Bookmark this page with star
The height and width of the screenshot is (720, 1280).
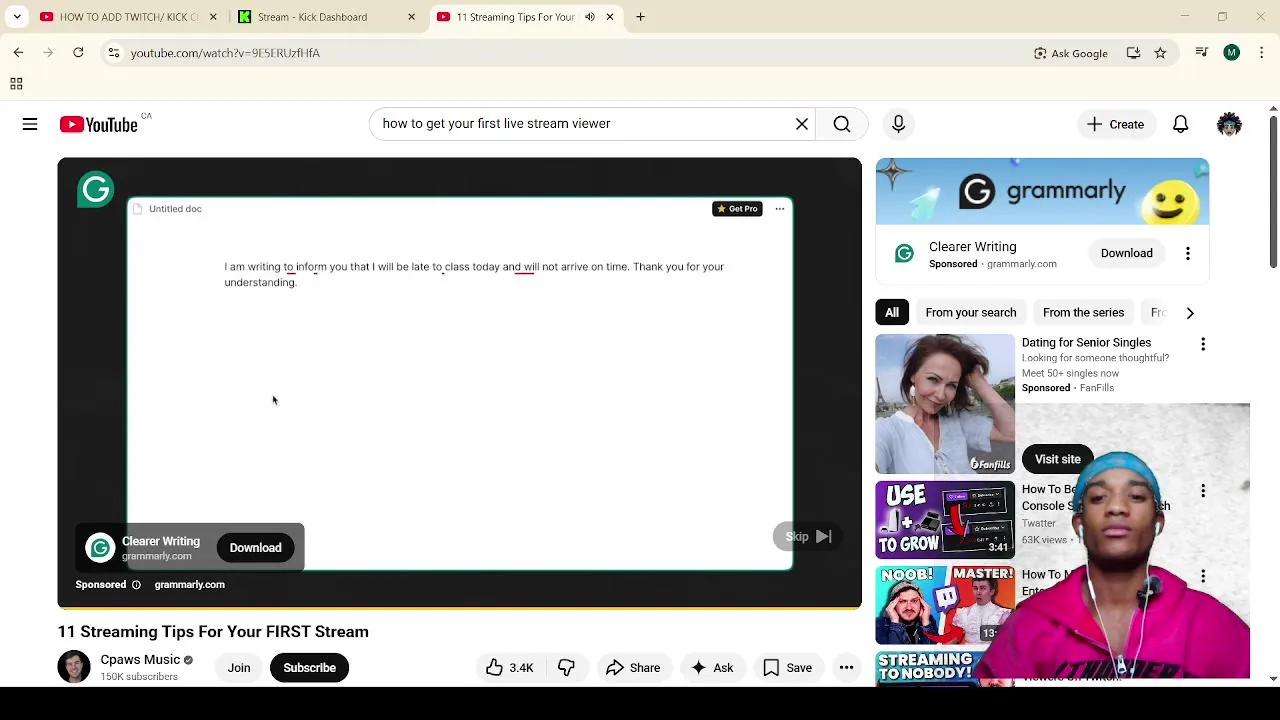tap(1160, 53)
